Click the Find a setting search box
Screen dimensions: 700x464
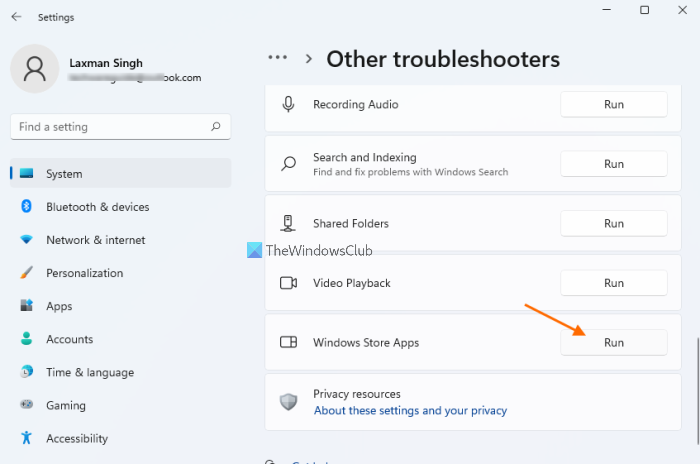coord(110,127)
